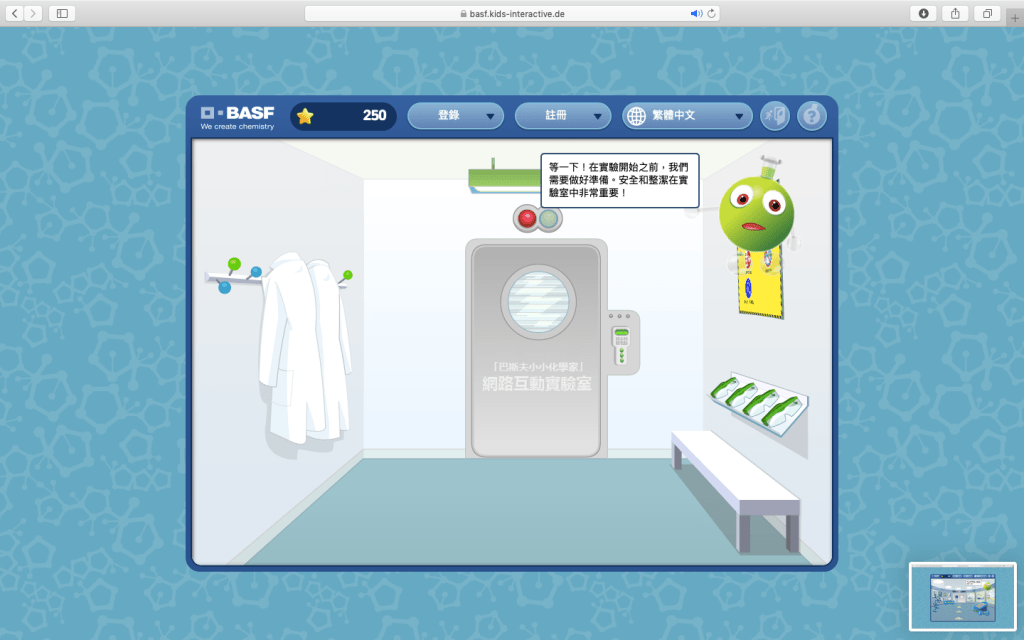Open the 繁體中文 language dropdown

(687, 116)
